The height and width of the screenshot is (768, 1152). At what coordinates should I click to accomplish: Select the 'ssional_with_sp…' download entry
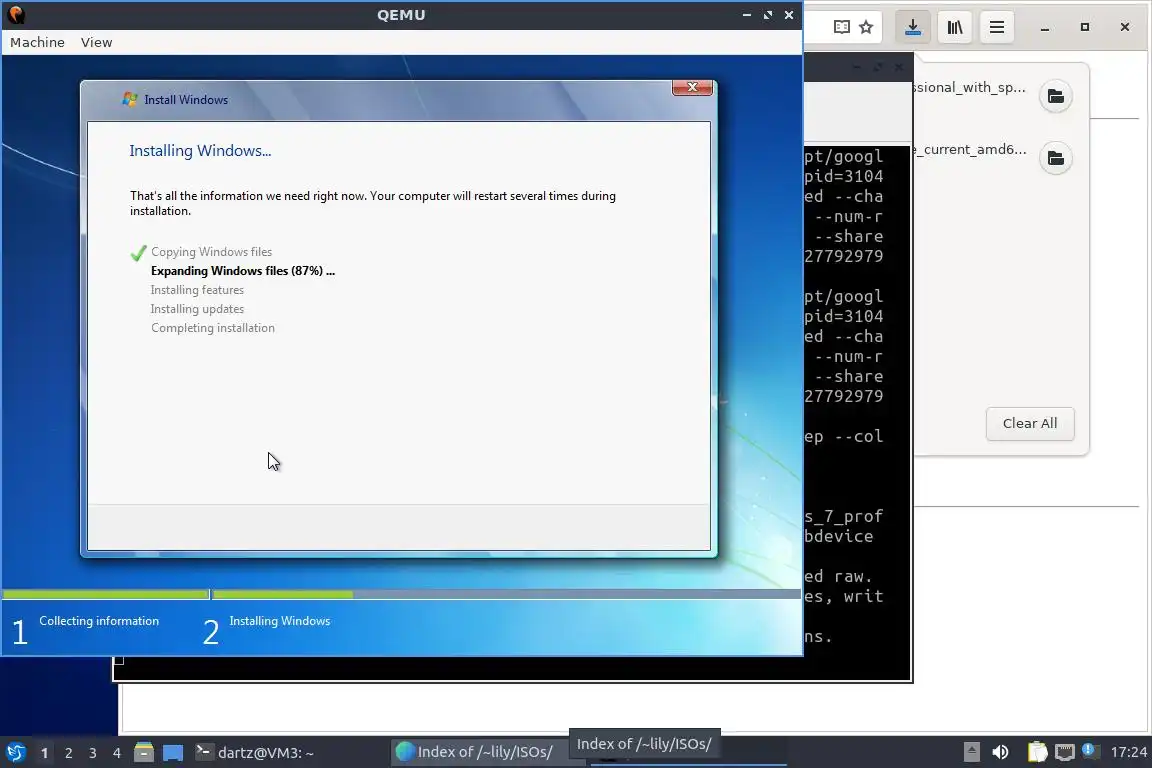969,87
